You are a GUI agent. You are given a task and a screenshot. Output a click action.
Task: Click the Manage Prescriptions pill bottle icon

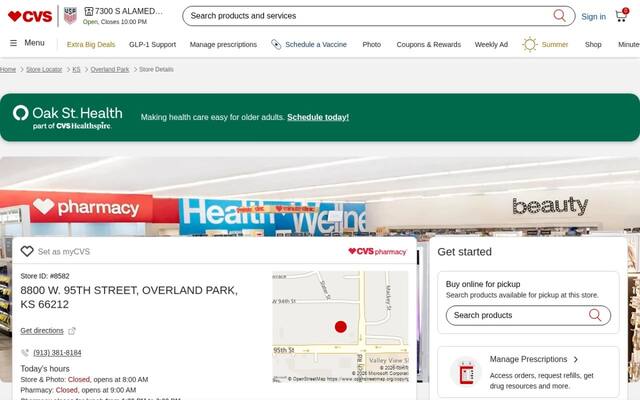[x=466, y=372]
